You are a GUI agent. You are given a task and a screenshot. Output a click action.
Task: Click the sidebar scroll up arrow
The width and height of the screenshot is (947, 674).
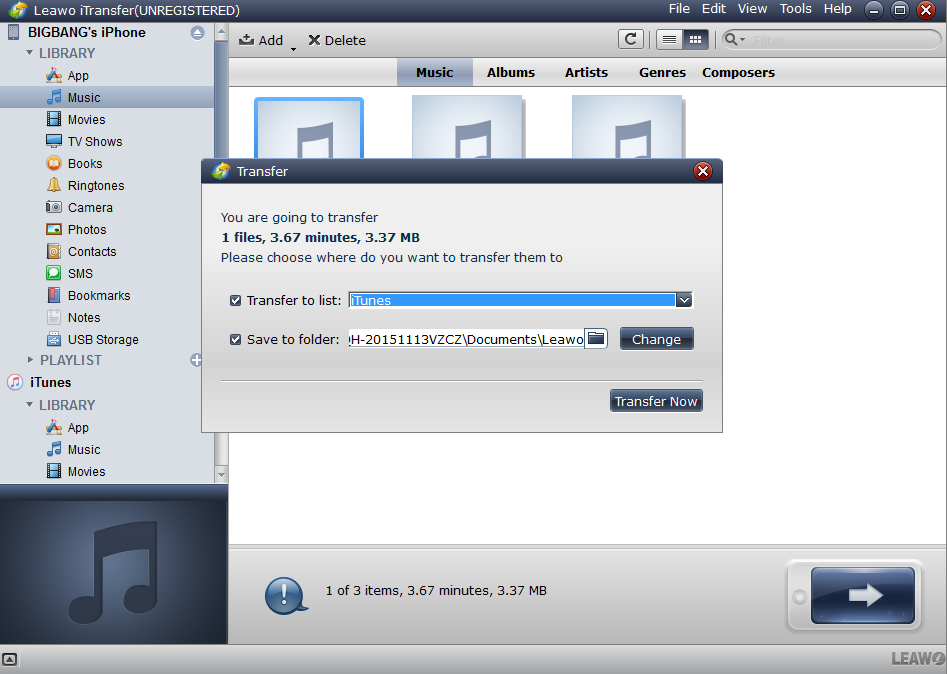[x=221, y=31]
